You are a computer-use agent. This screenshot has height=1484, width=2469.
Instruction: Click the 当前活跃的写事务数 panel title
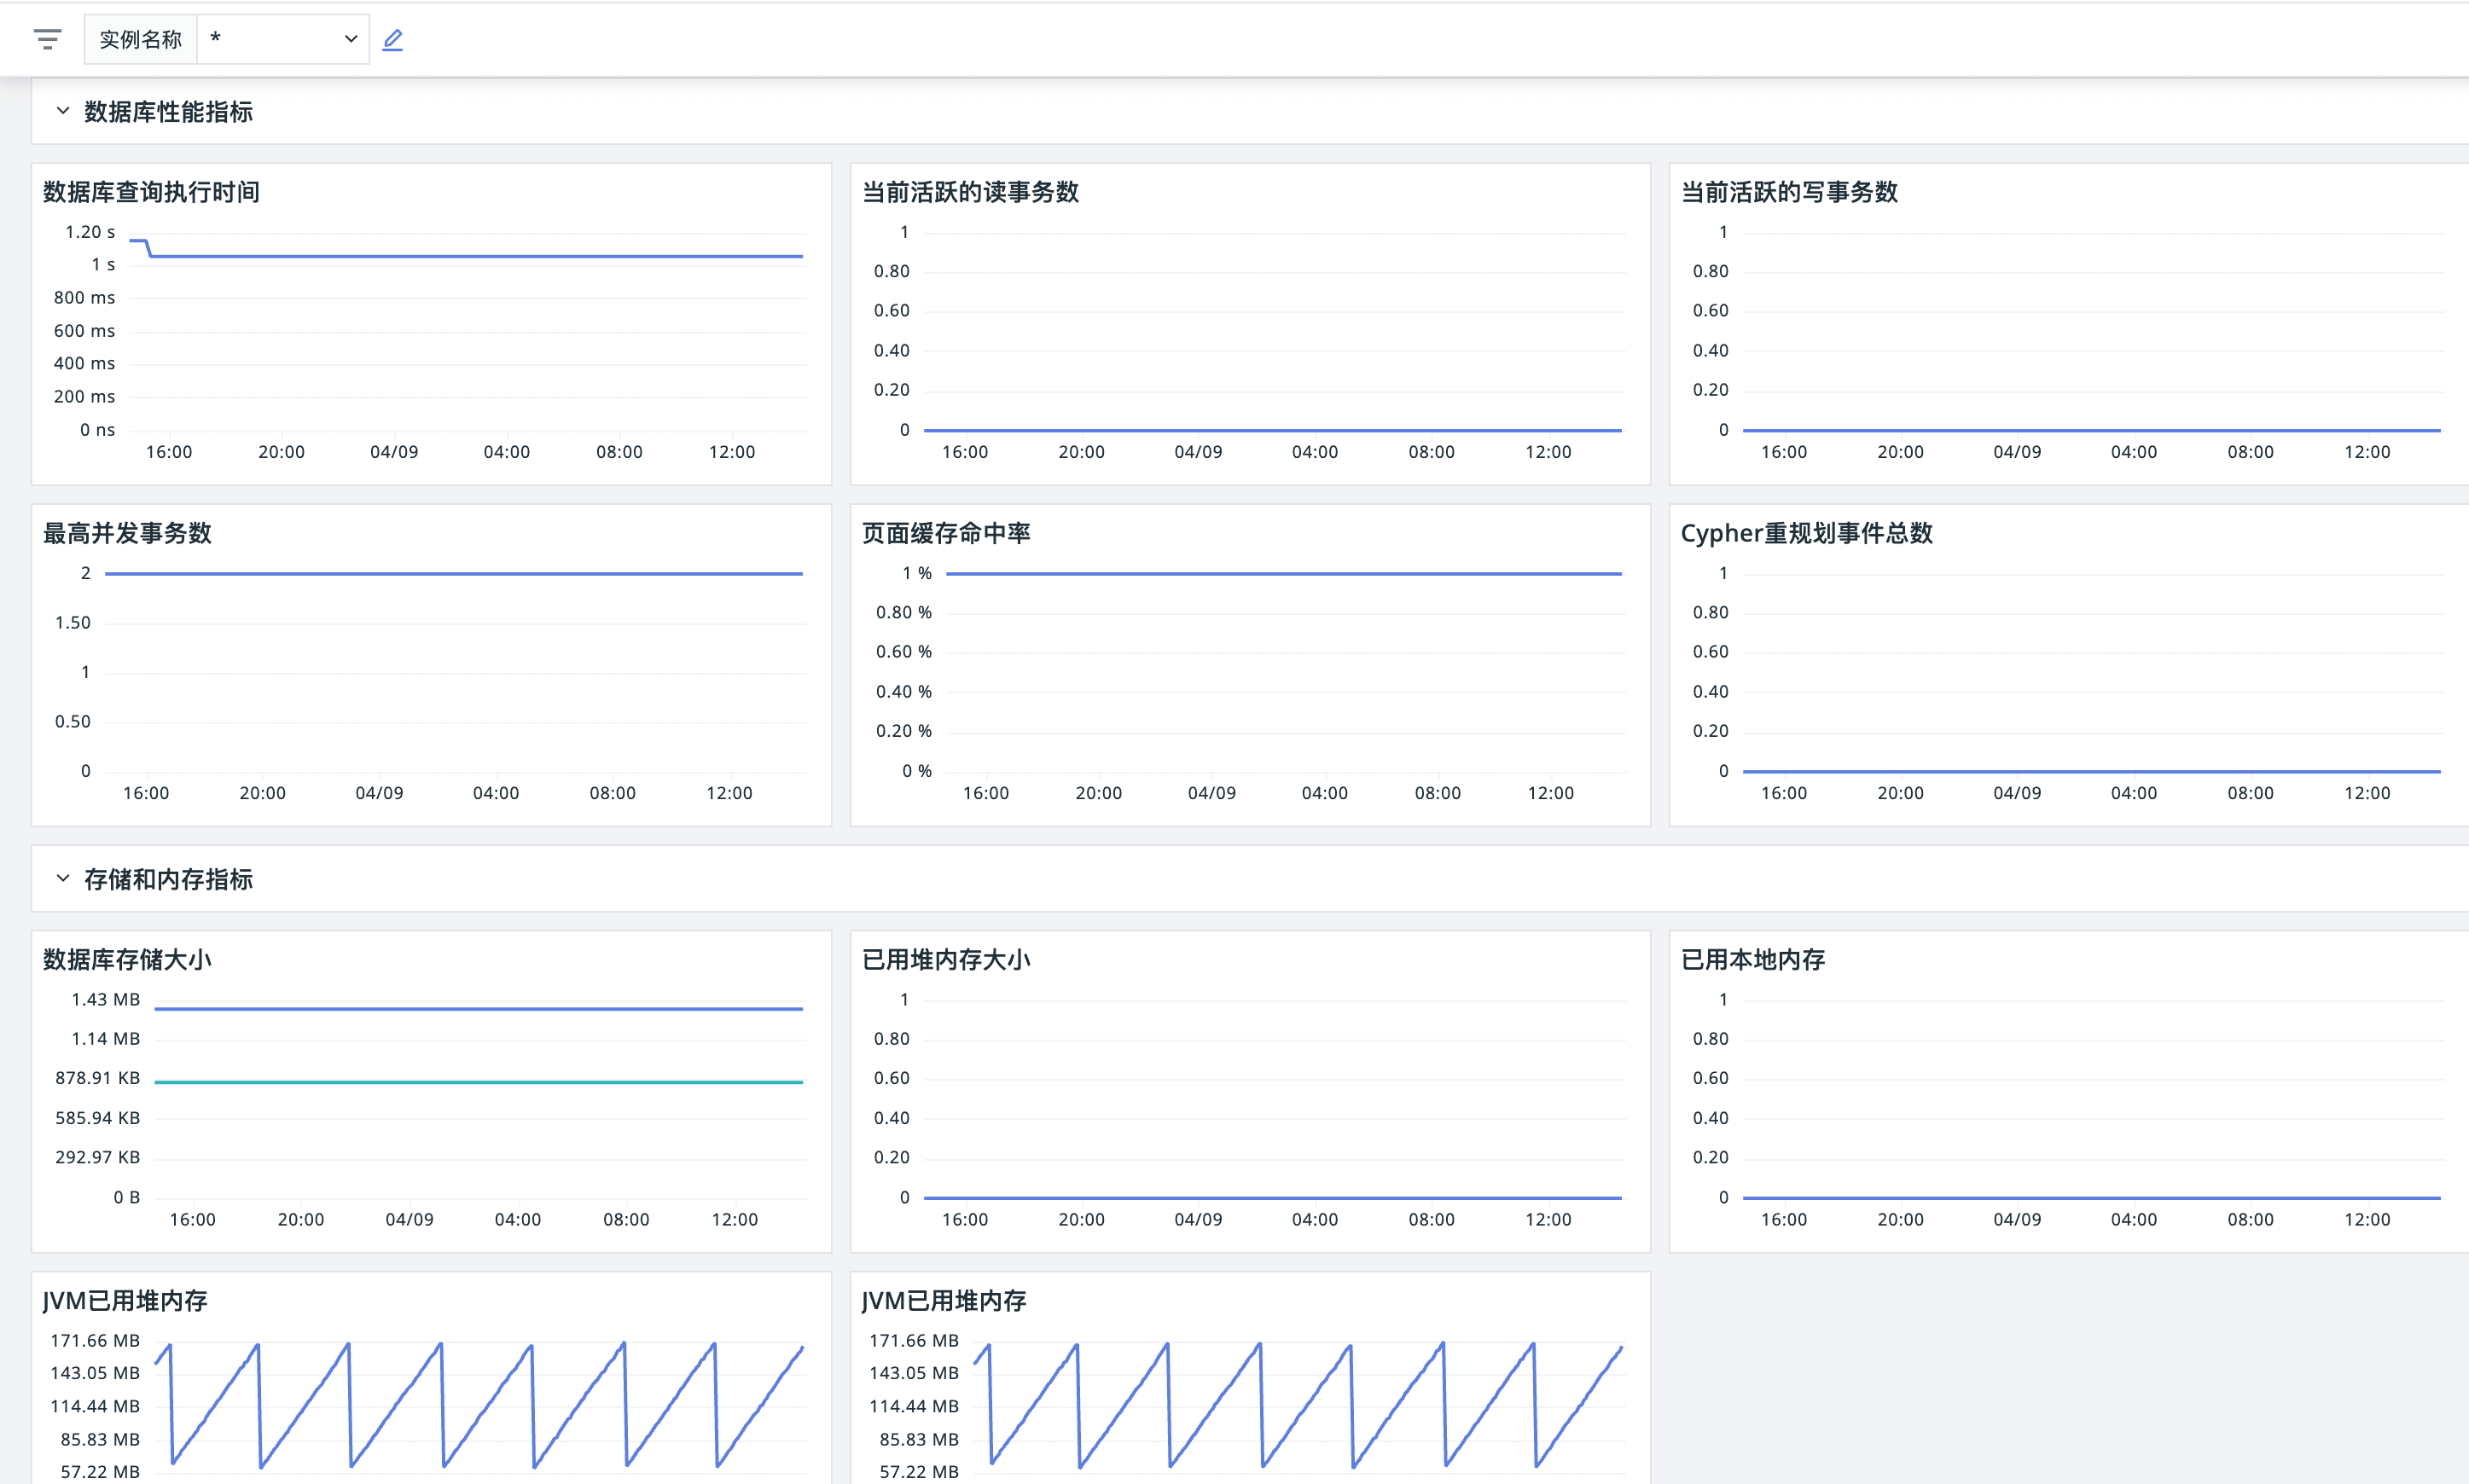pyautogui.click(x=1788, y=192)
